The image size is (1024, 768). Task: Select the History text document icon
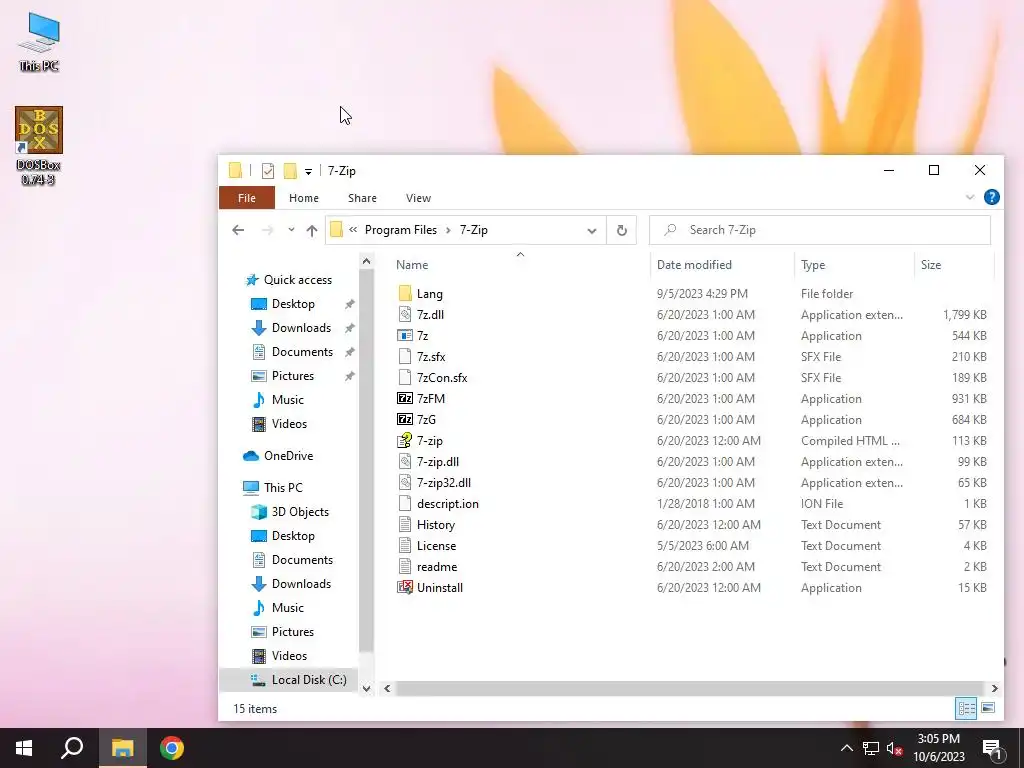405,524
